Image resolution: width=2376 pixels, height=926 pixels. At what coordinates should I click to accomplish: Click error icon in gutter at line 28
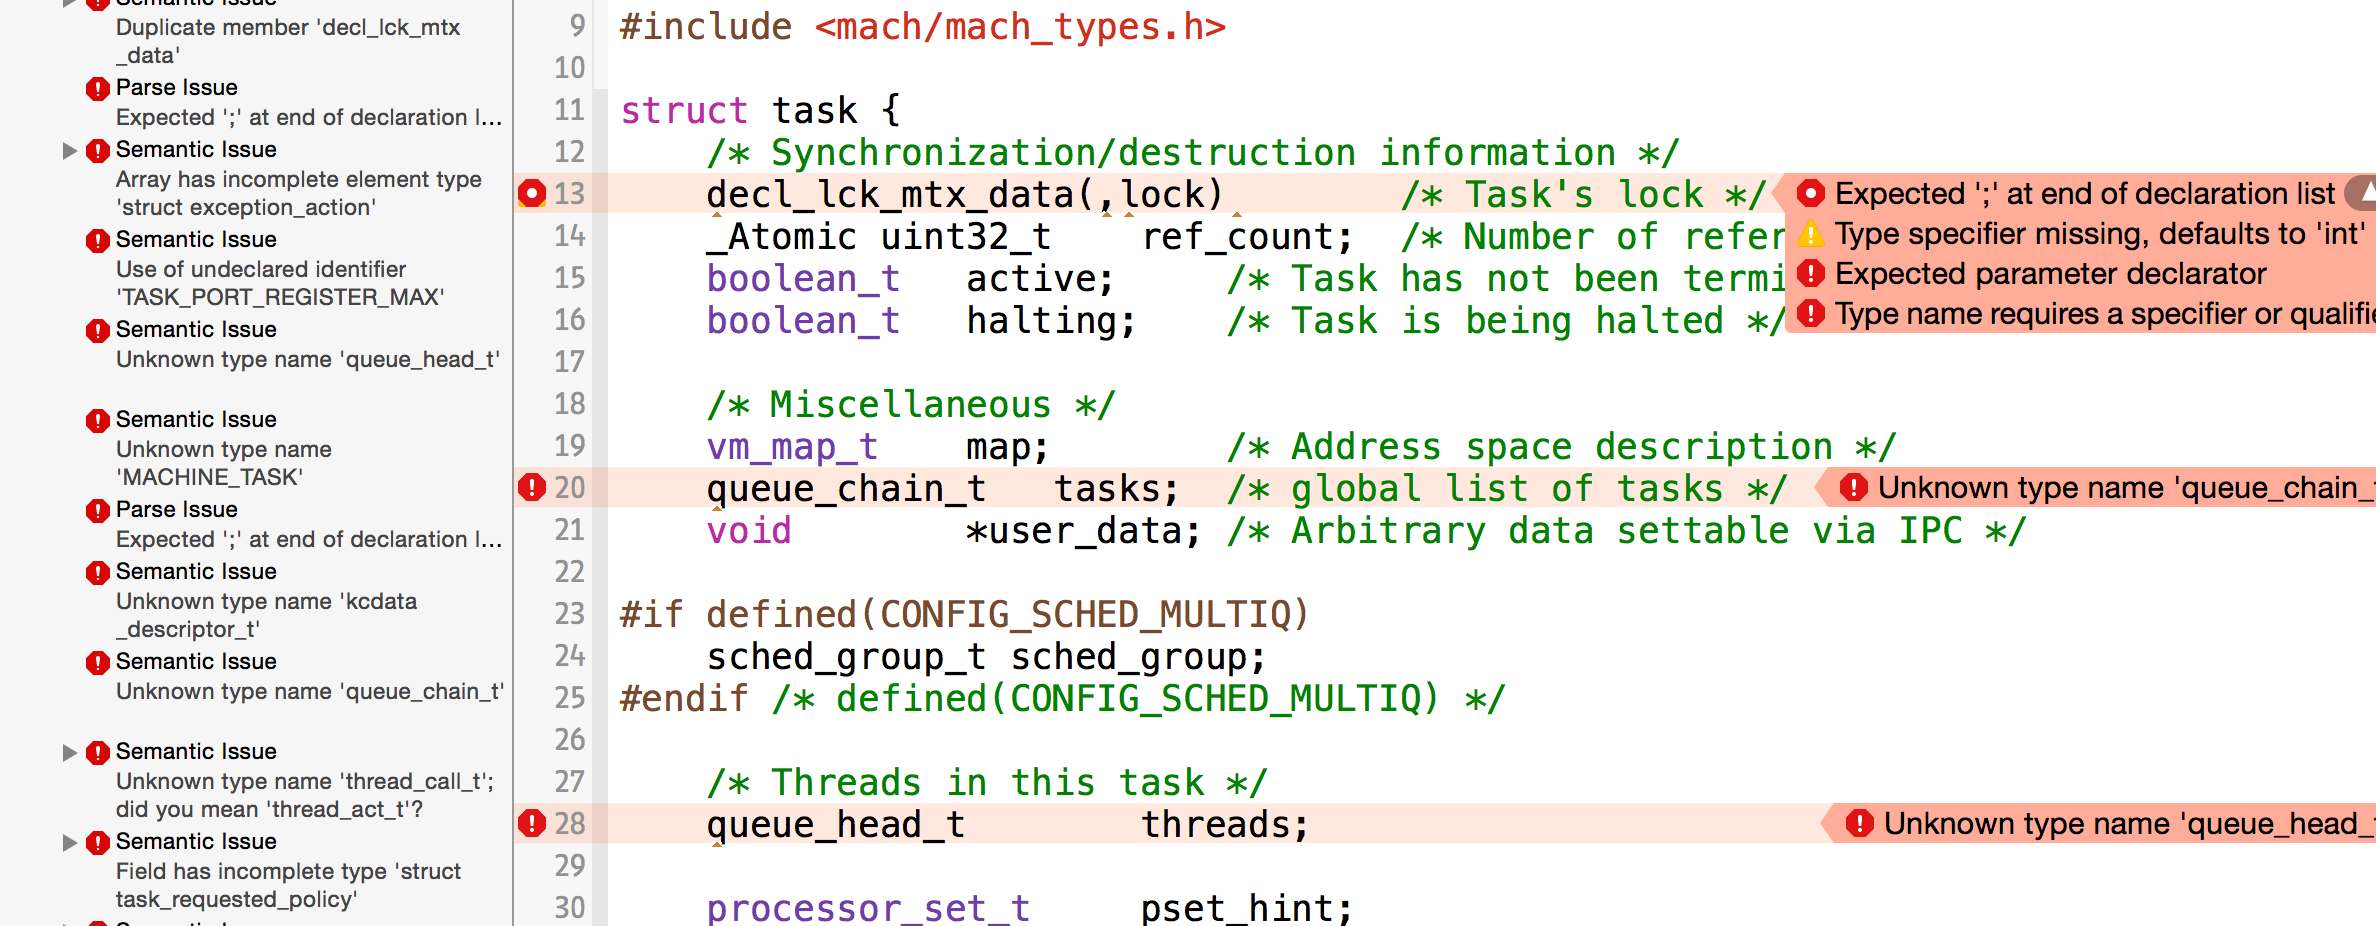(x=531, y=823)
